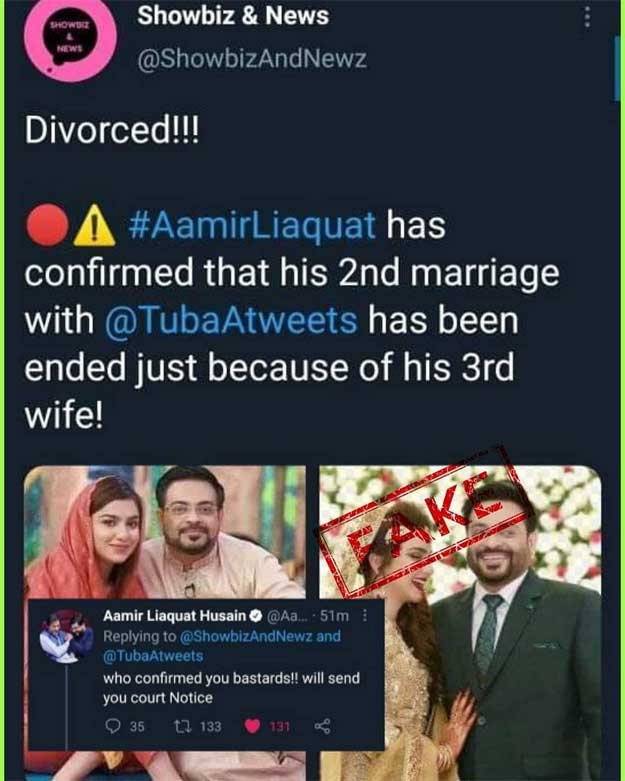Click the verified badge beside Aamir Liaquat Husain

pos(255,616)
